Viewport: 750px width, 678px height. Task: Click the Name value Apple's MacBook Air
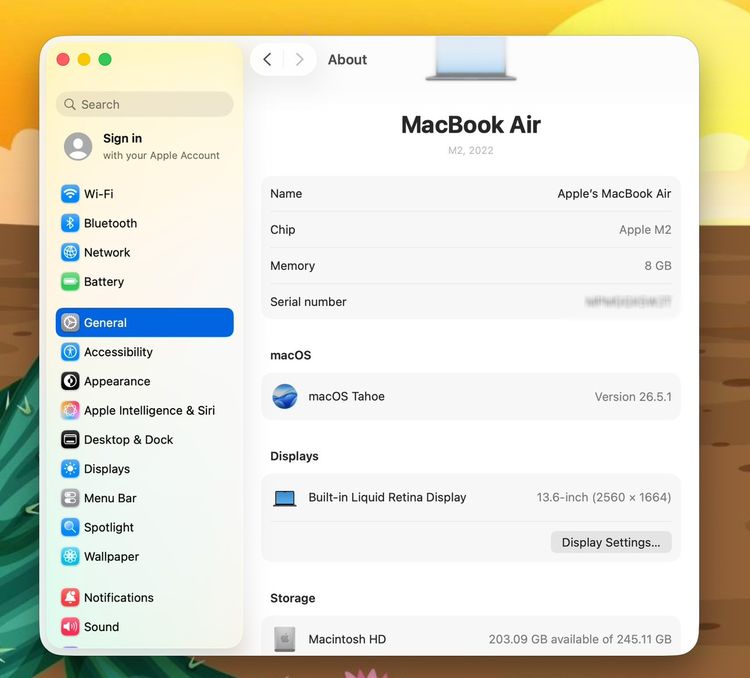click(614, 193)
